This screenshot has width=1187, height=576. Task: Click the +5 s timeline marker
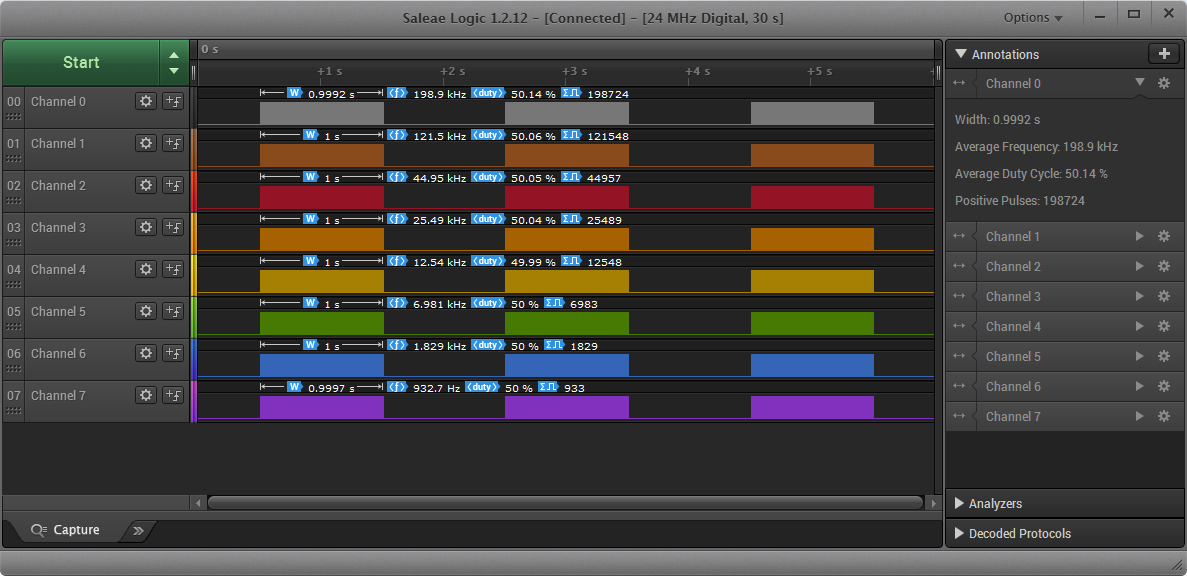coord(819,71)
